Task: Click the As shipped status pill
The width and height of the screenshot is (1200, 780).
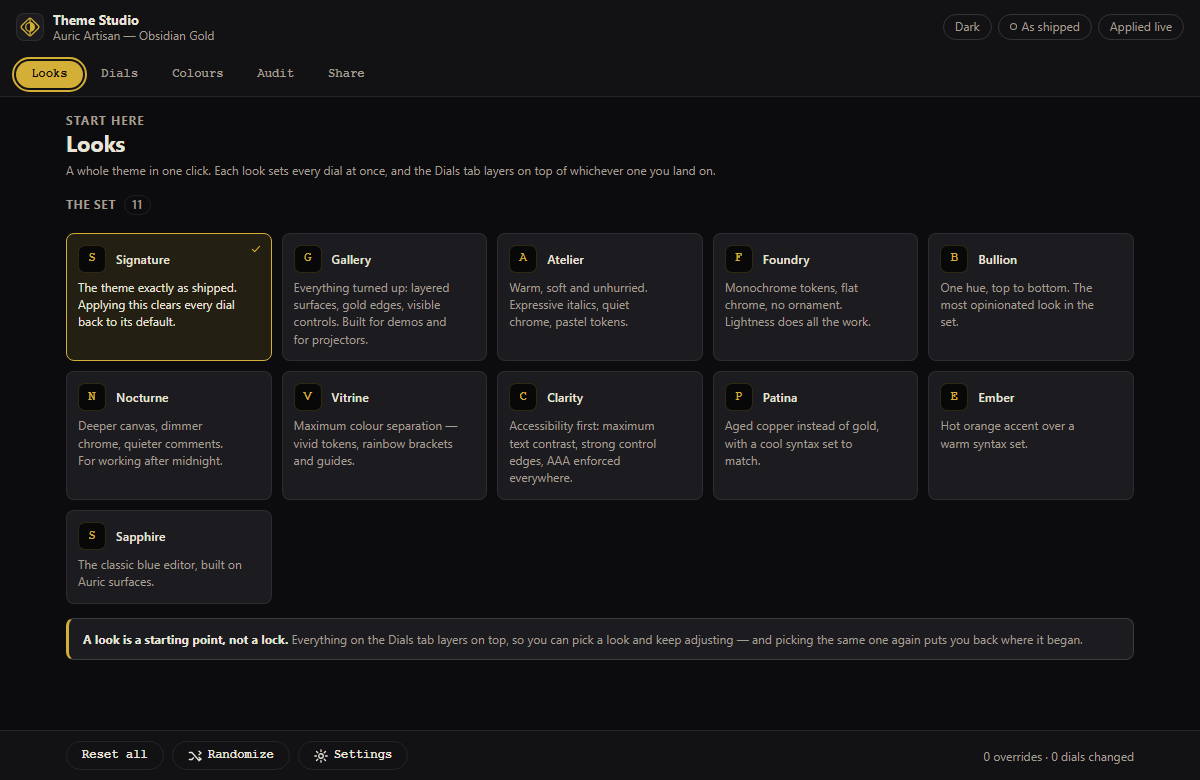Action: point(1044,27)
